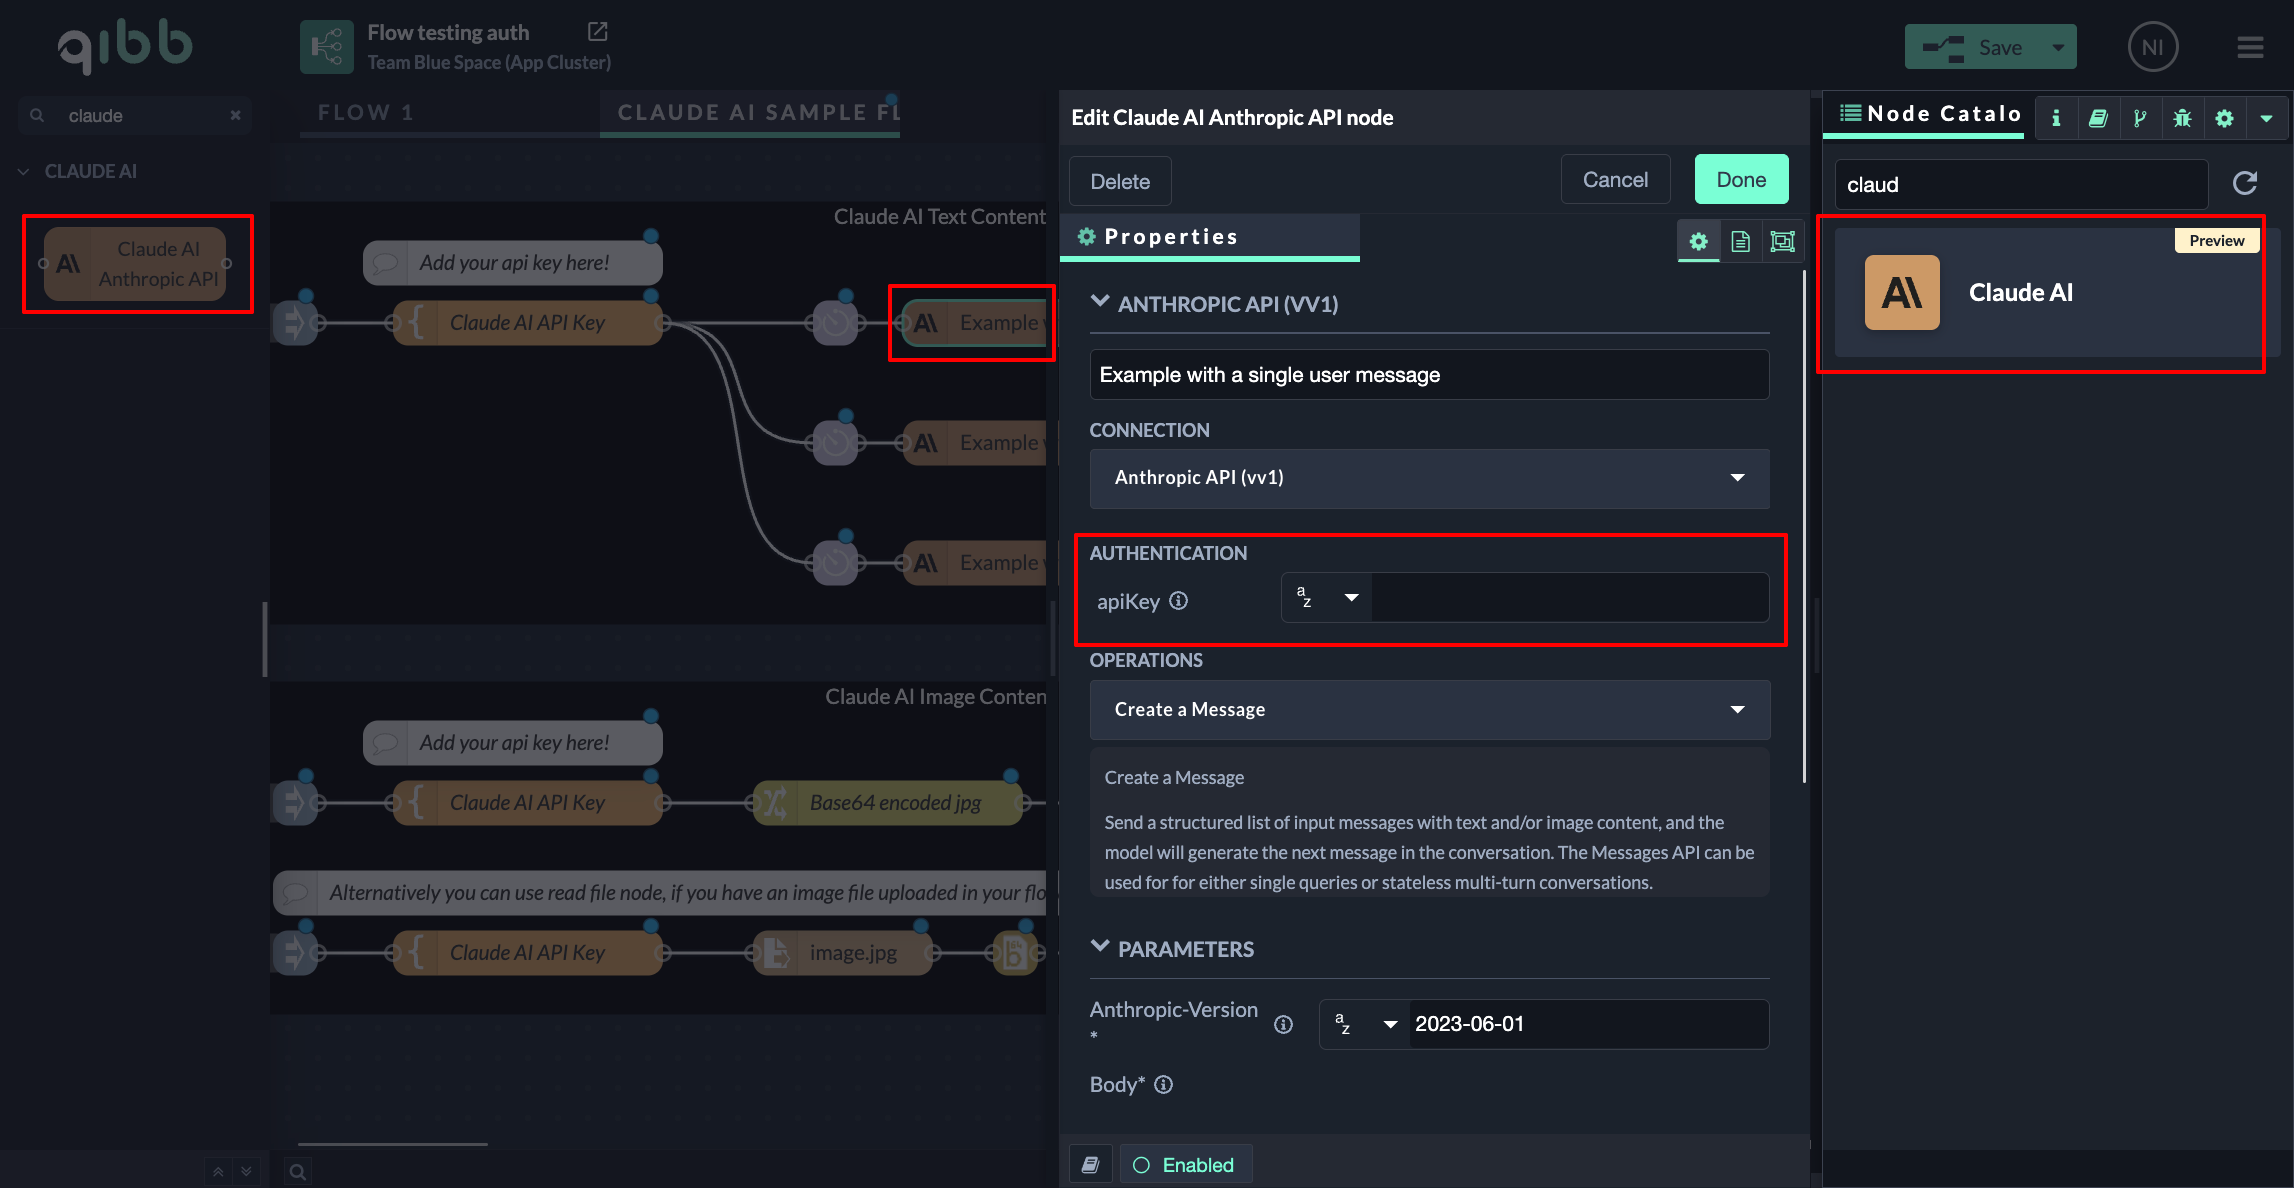Open the help book icon in sidebar
The width and height of the screenshot is (2294, 1188).
[x=2098, y=118]
